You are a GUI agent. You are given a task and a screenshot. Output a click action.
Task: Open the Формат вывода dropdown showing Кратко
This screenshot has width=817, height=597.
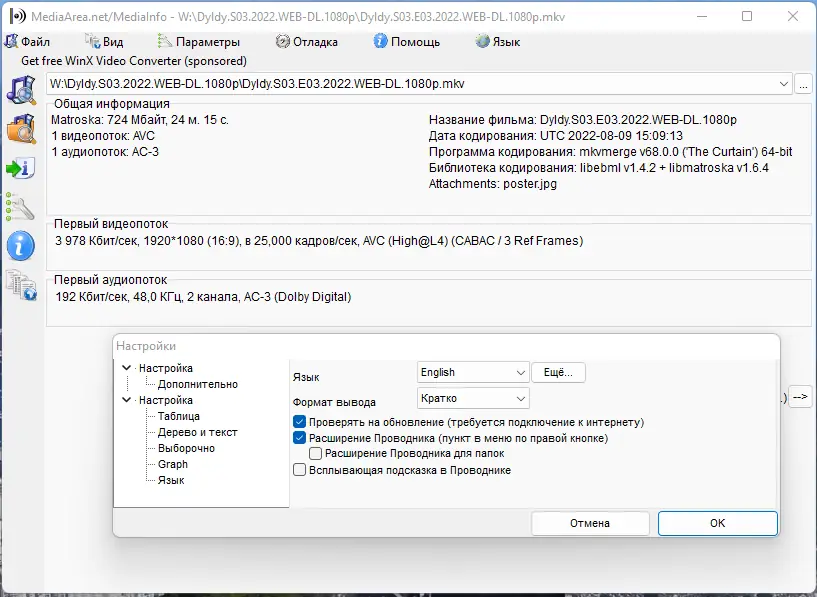point(473,399)
